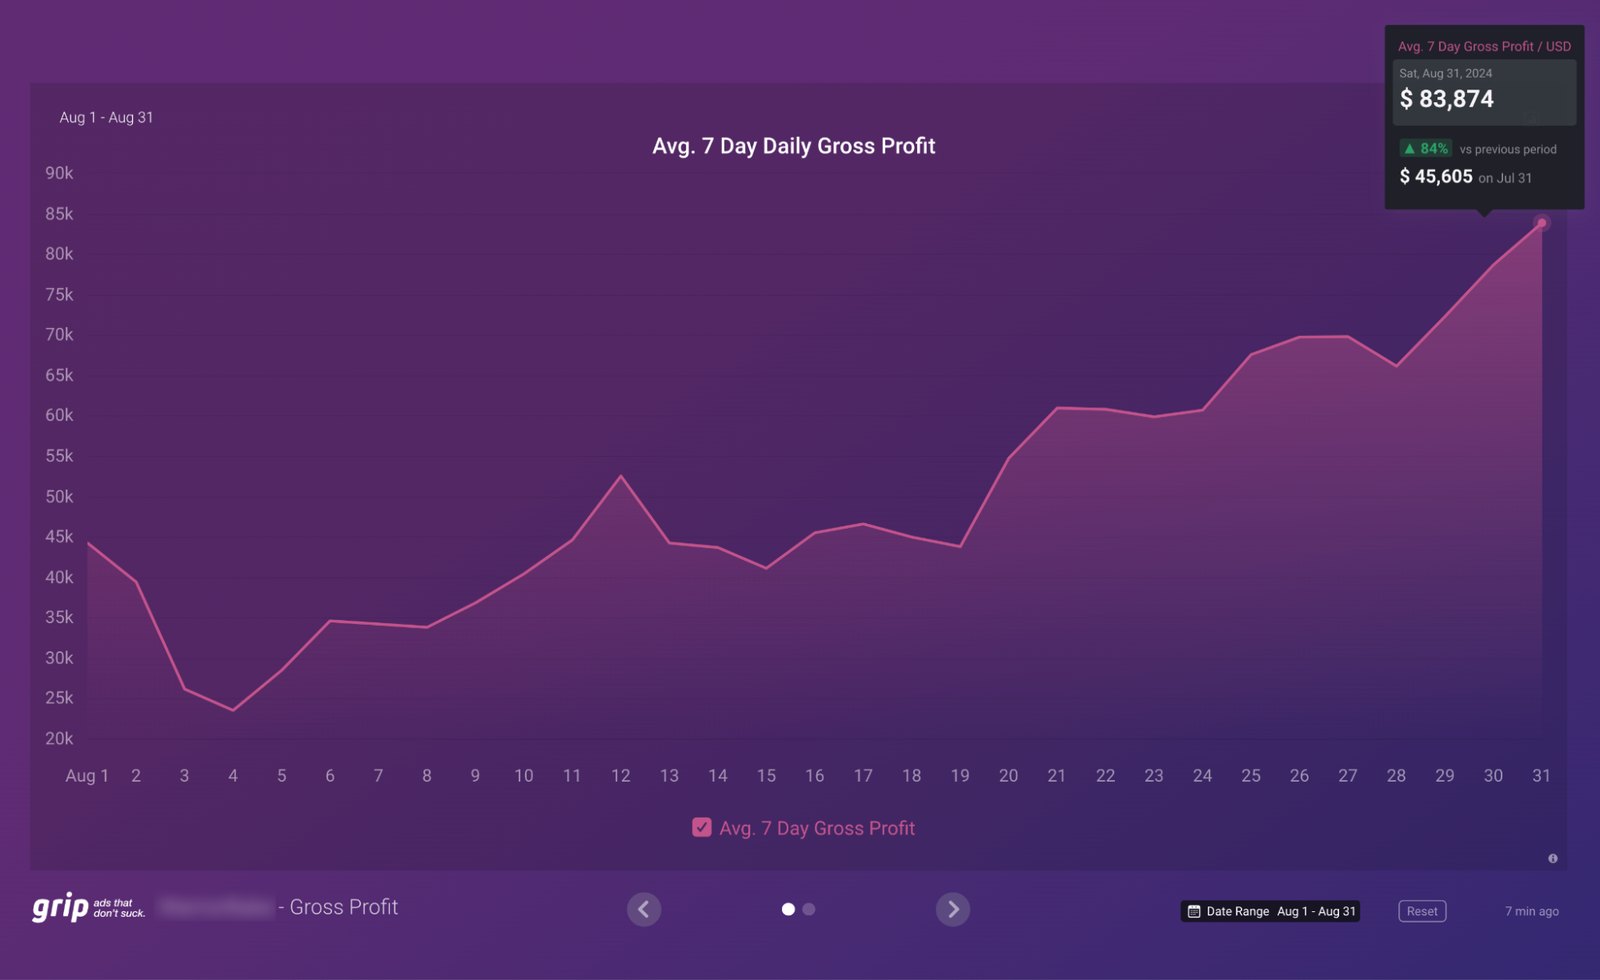This screenshot has width=1600, height=980.
Task: Select the second pagination dot
Action: coord(809,909)
